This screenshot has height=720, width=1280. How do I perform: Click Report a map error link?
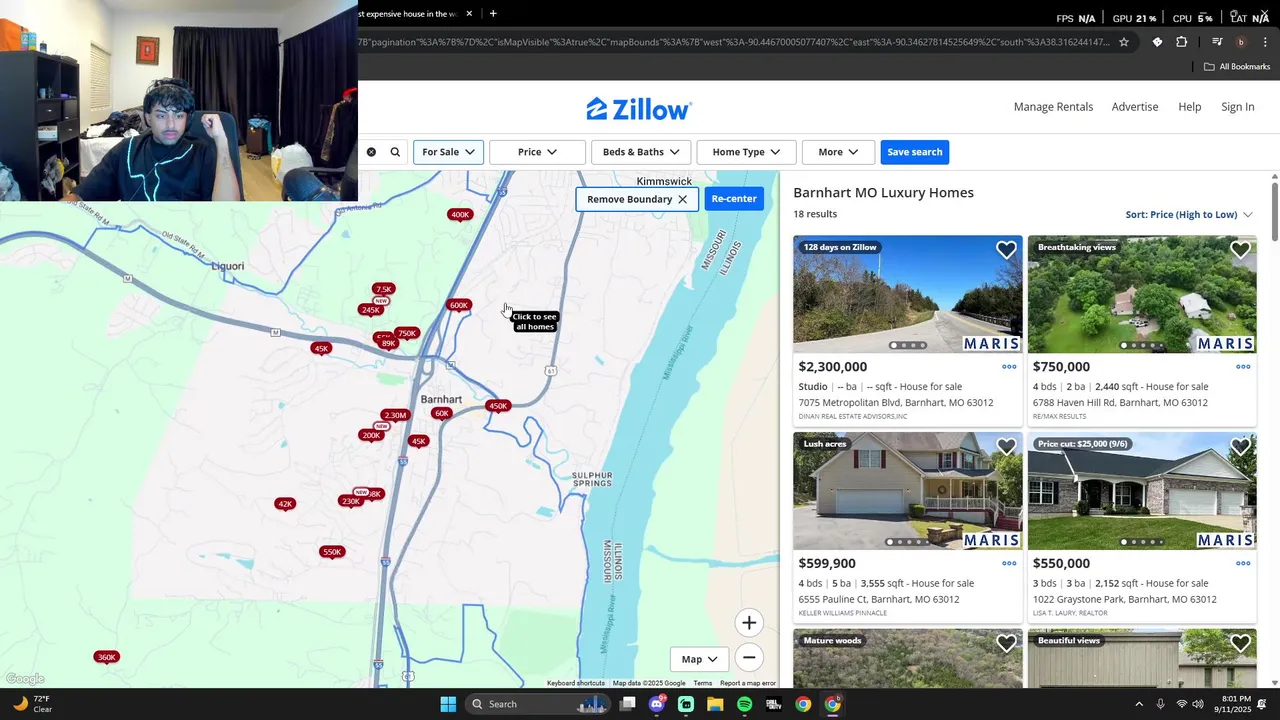point(748,683)
